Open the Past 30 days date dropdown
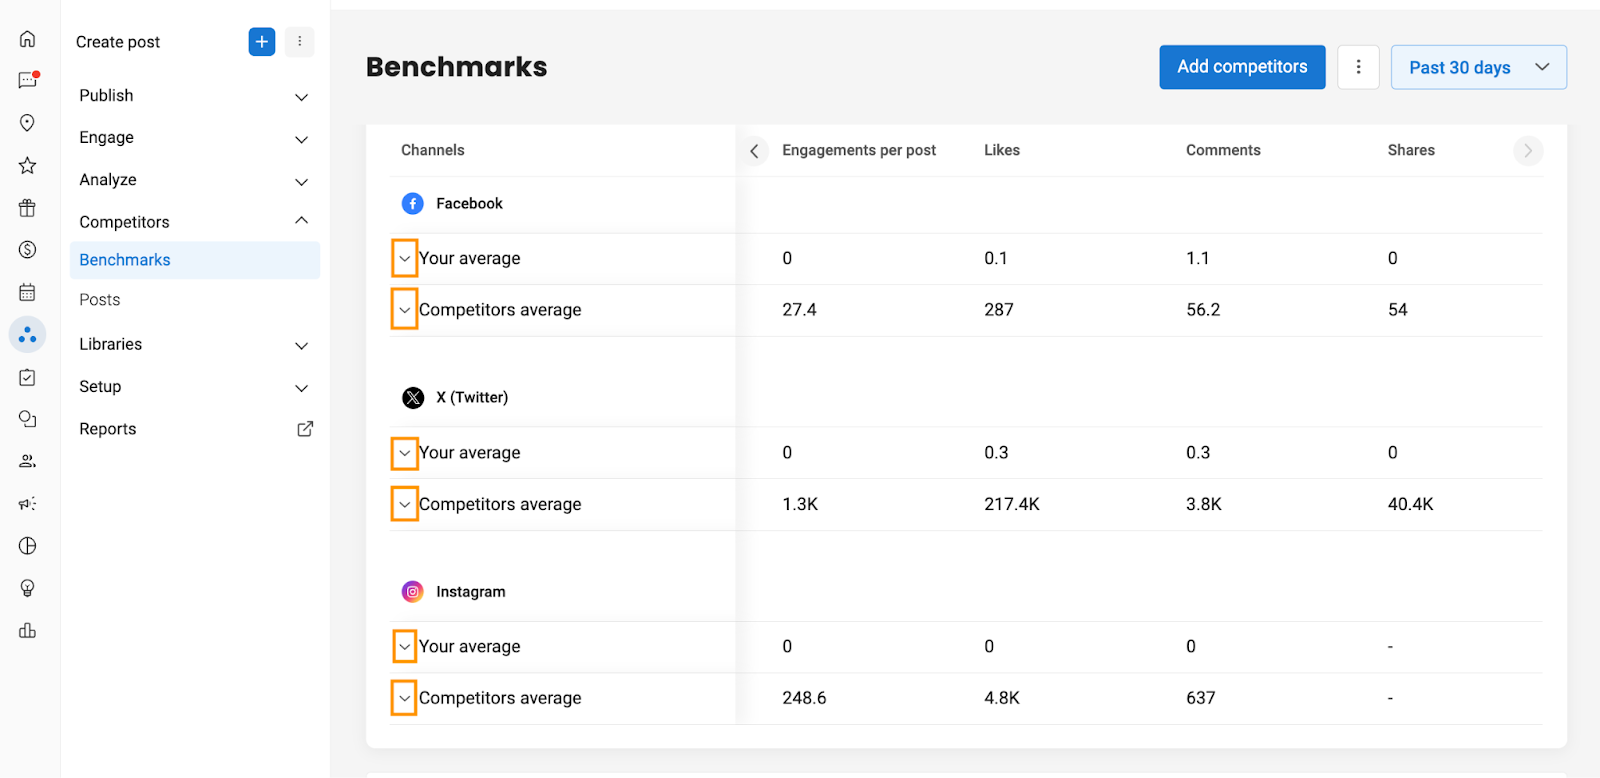This screenshot has height=778, width=1600. [x=1478, y=67]
